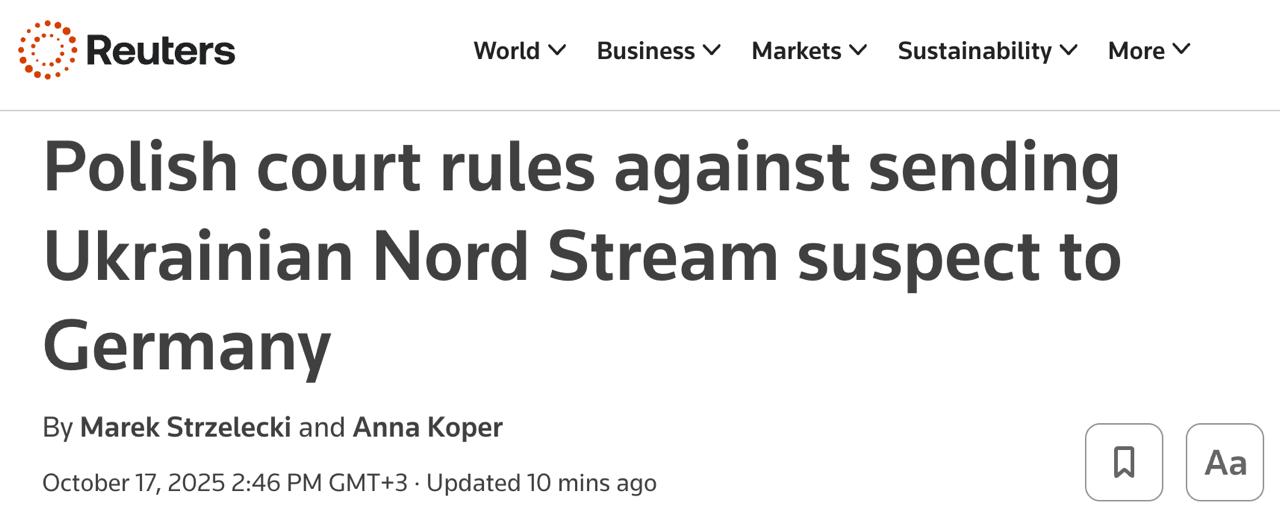This screenshot has height=524, width=1280.
Task: Open the Business menu
Action: click(x=645, y=50)
